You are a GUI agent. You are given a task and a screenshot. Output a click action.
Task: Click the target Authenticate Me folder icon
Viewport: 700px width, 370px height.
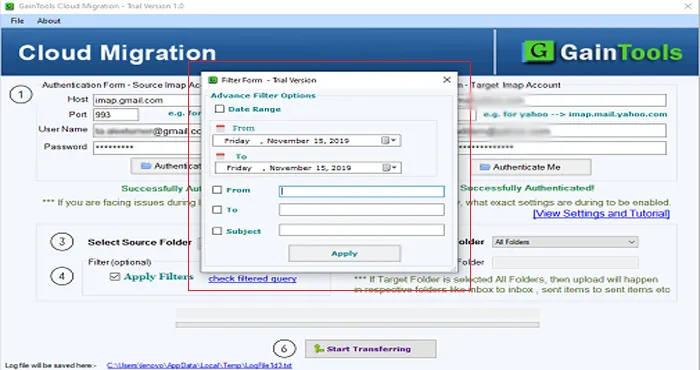(x=485, y=167)
